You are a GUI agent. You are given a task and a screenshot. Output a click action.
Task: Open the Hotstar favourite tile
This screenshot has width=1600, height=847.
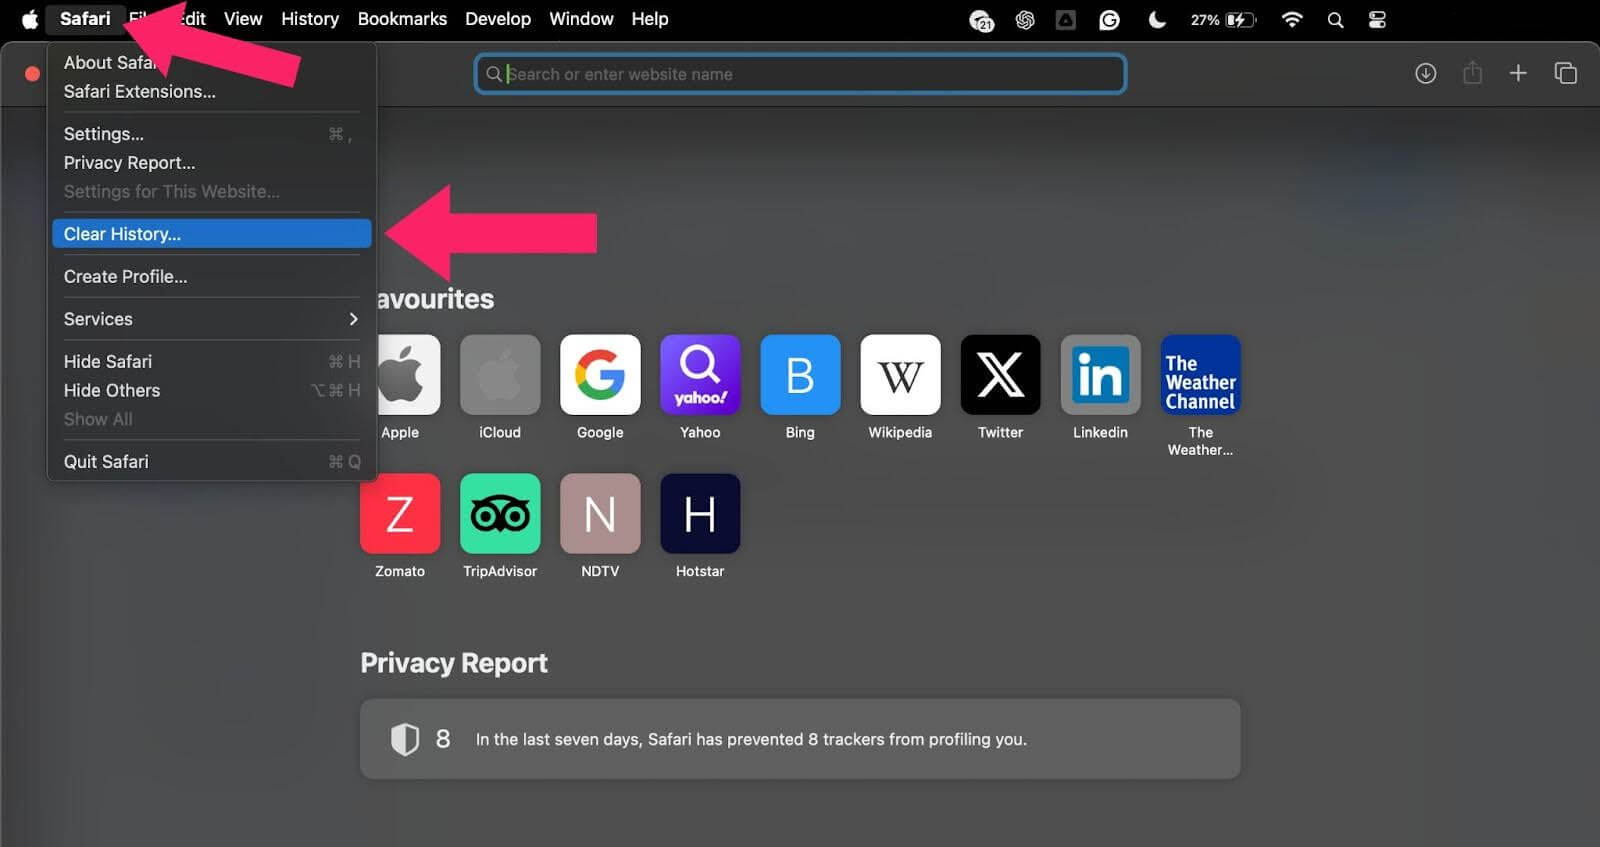click(700, 513)
